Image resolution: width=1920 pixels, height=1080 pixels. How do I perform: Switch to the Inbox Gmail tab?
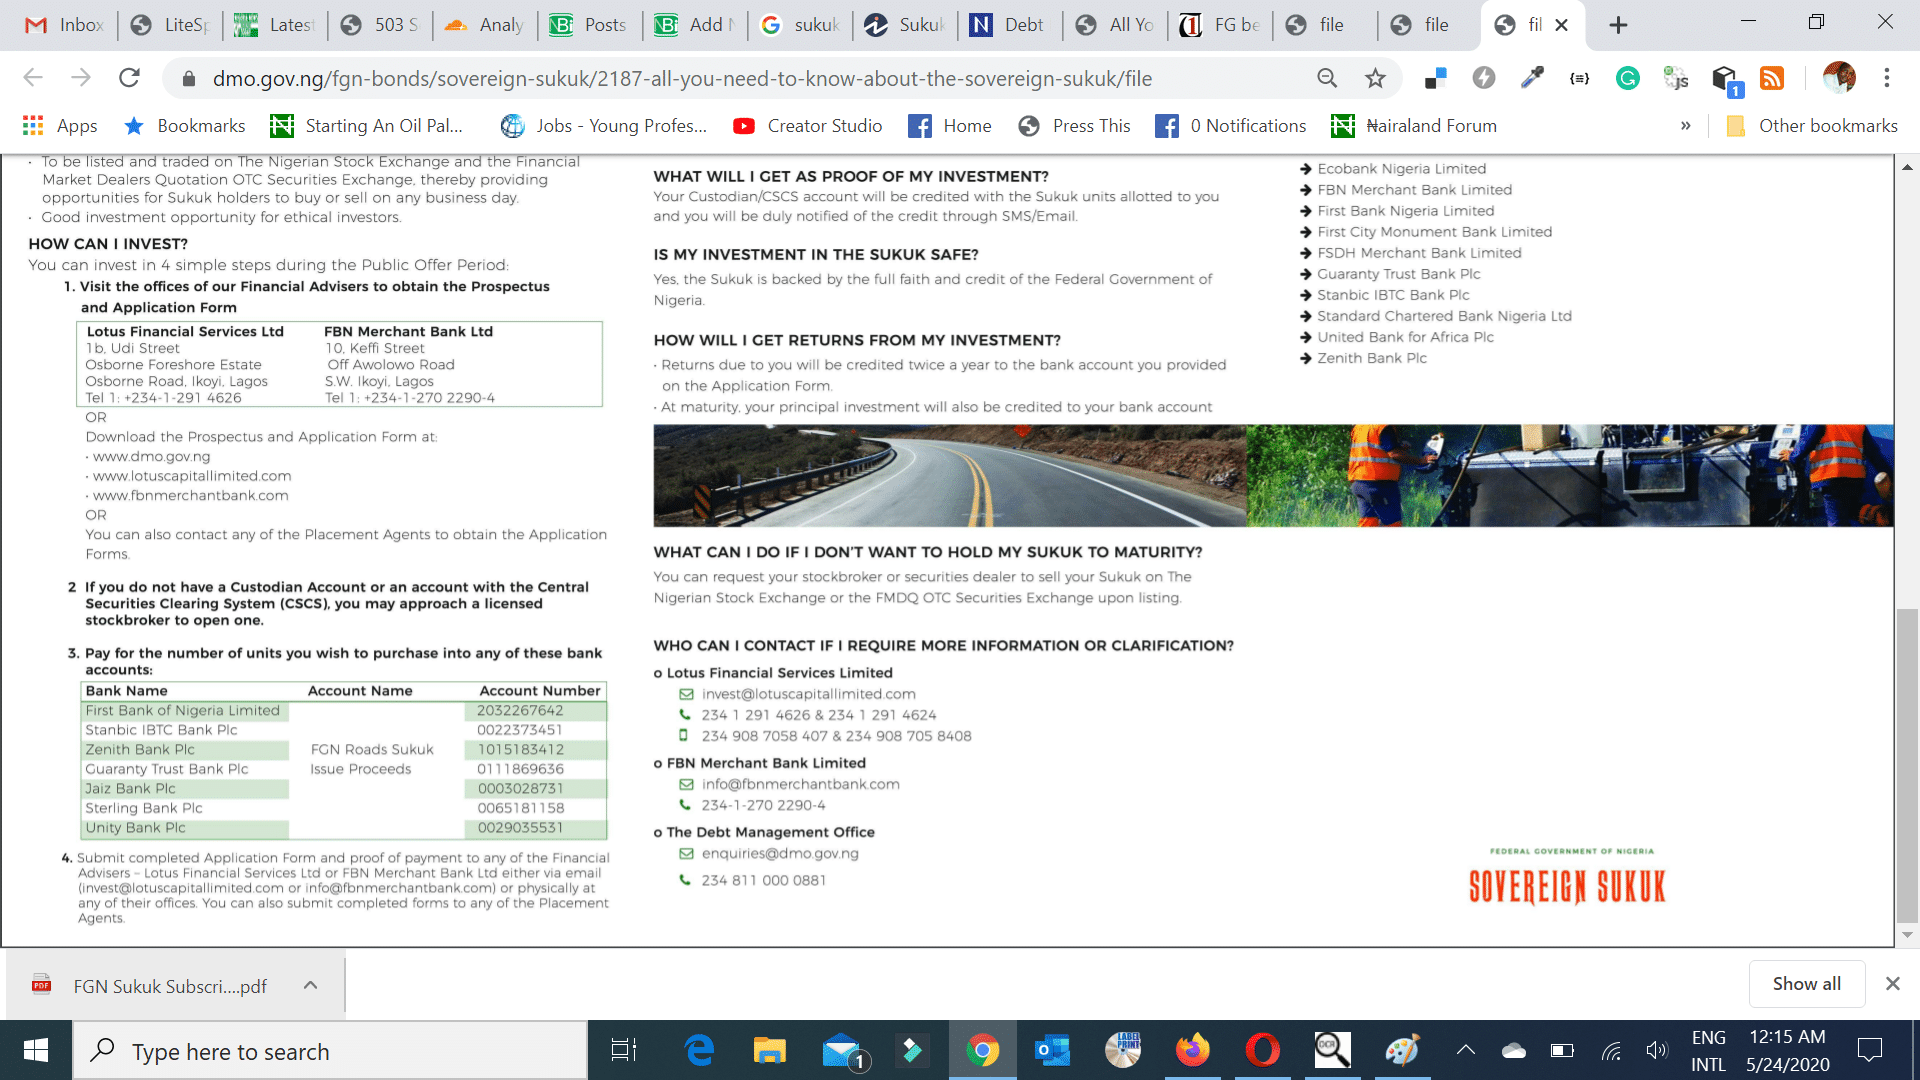tap(64, 25)
